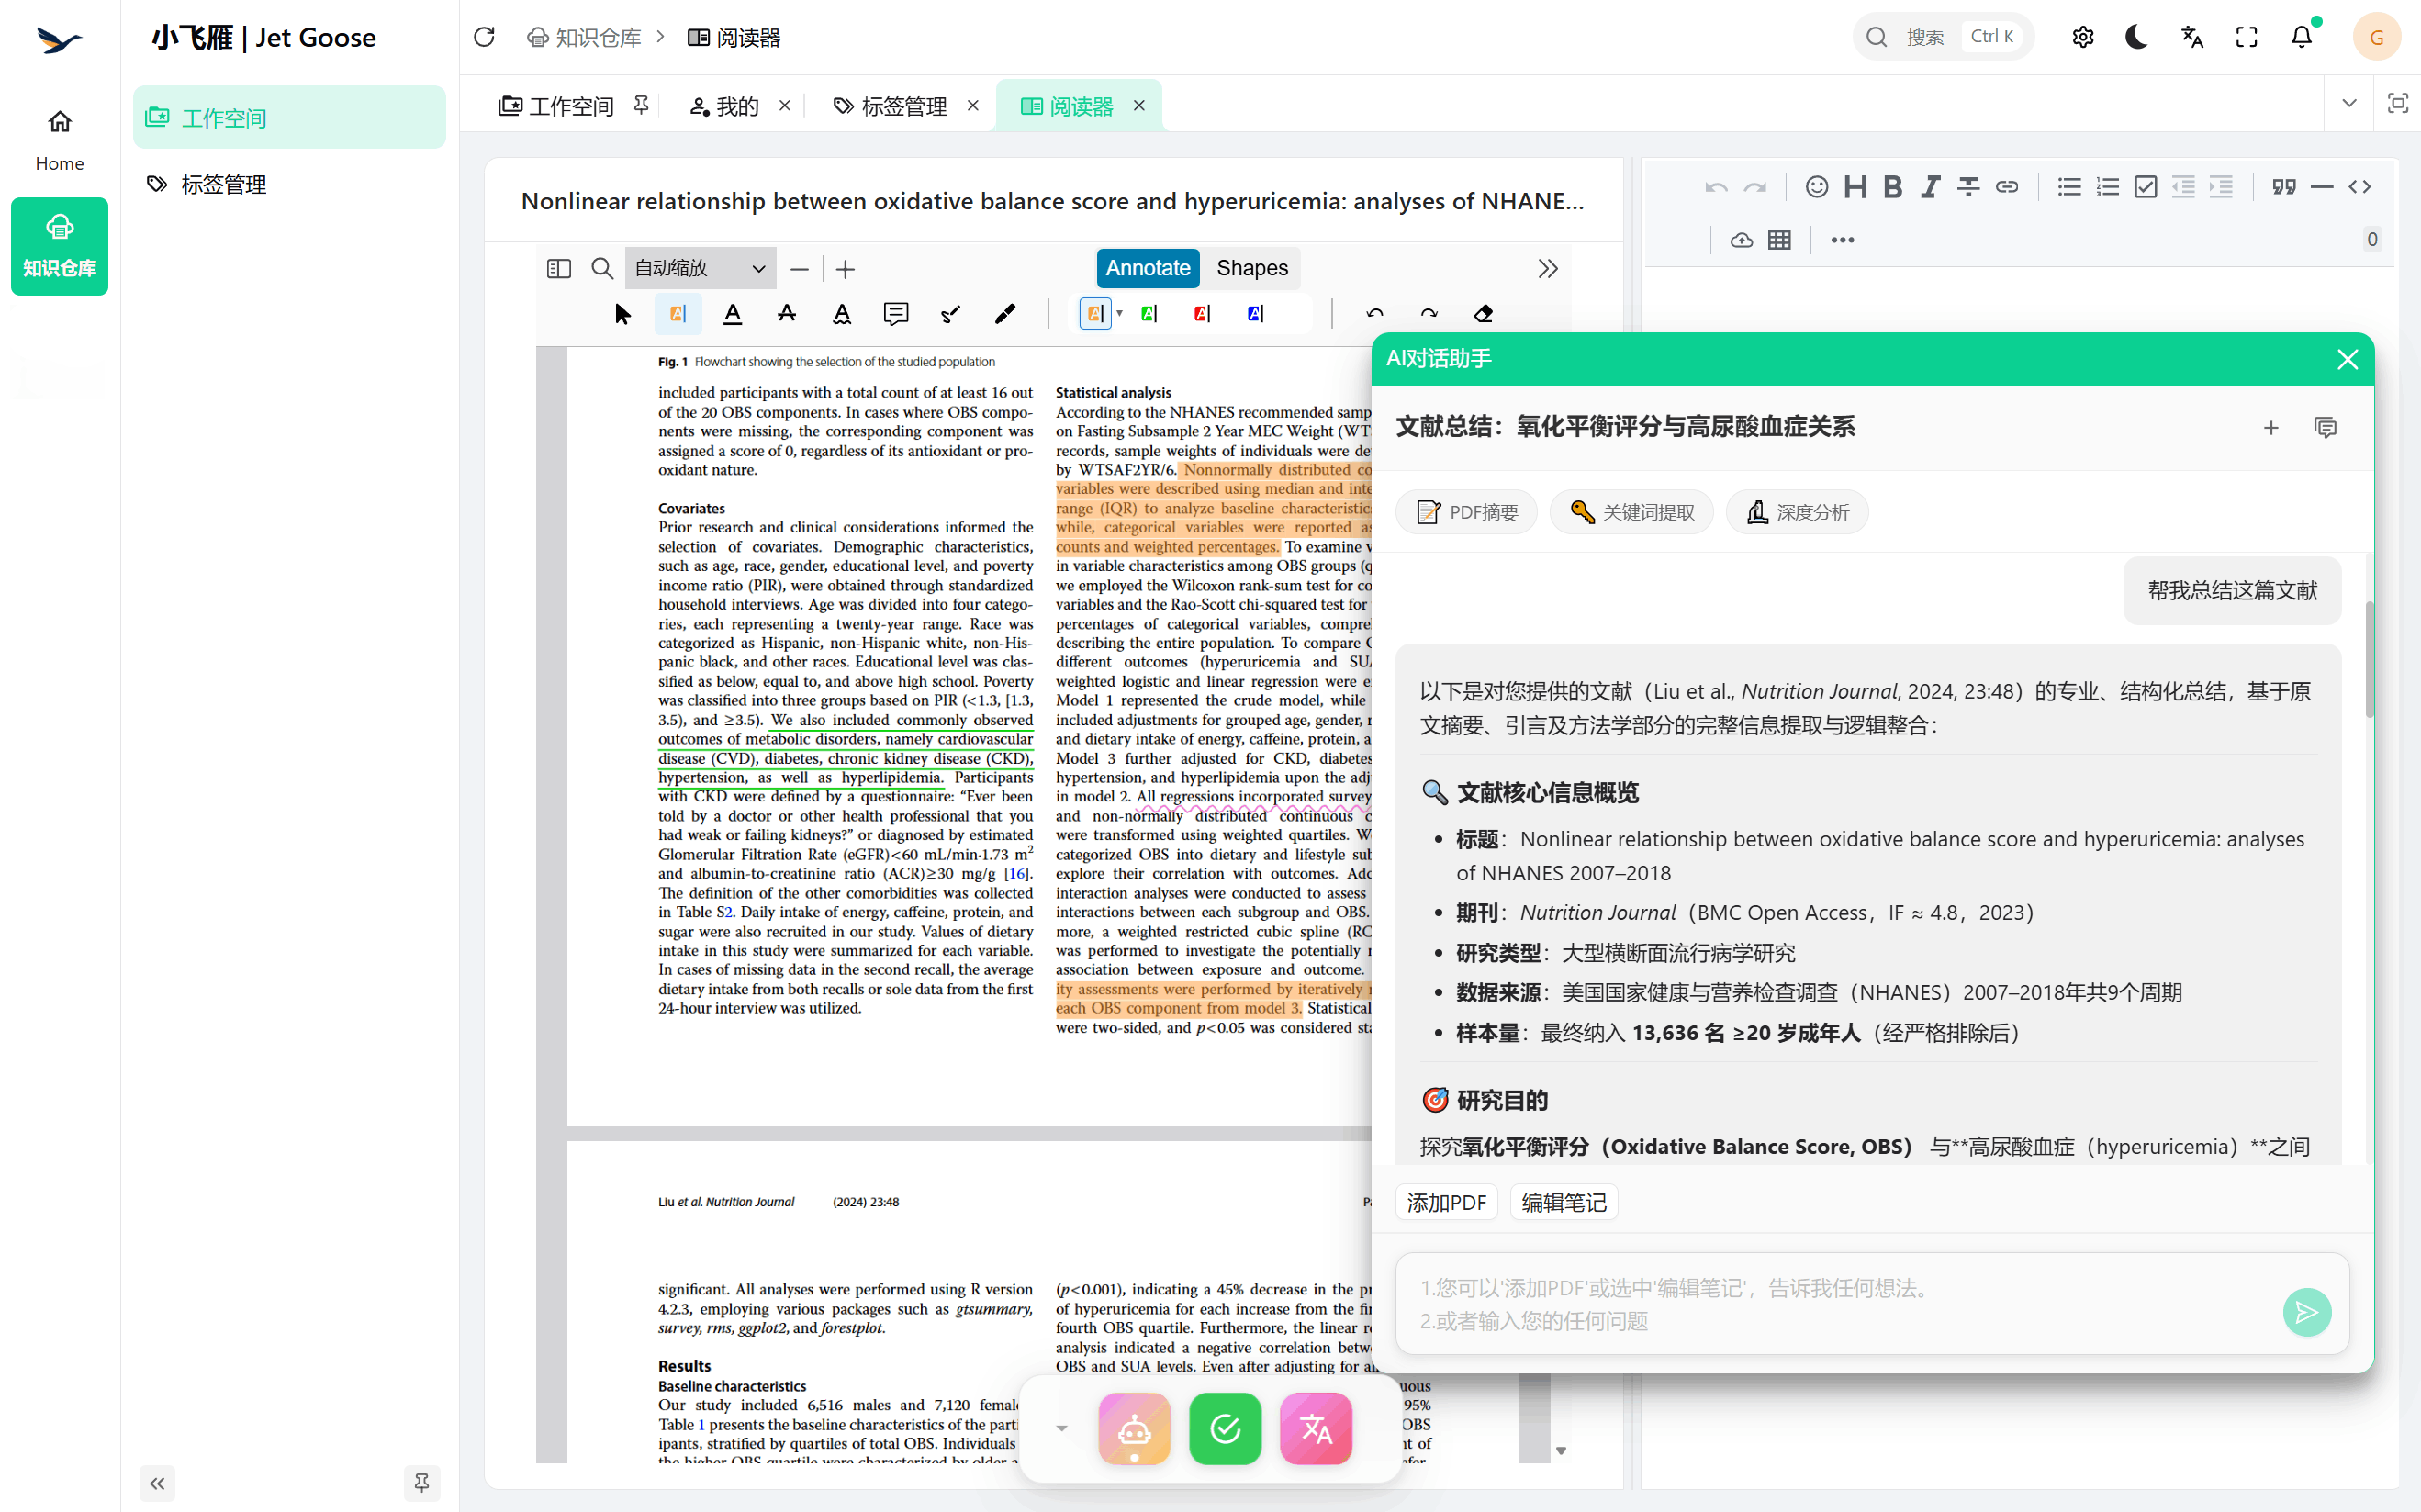Switch to the Shapes tab
This screenshot has width=2421, height=1512.
(1251, 268)
